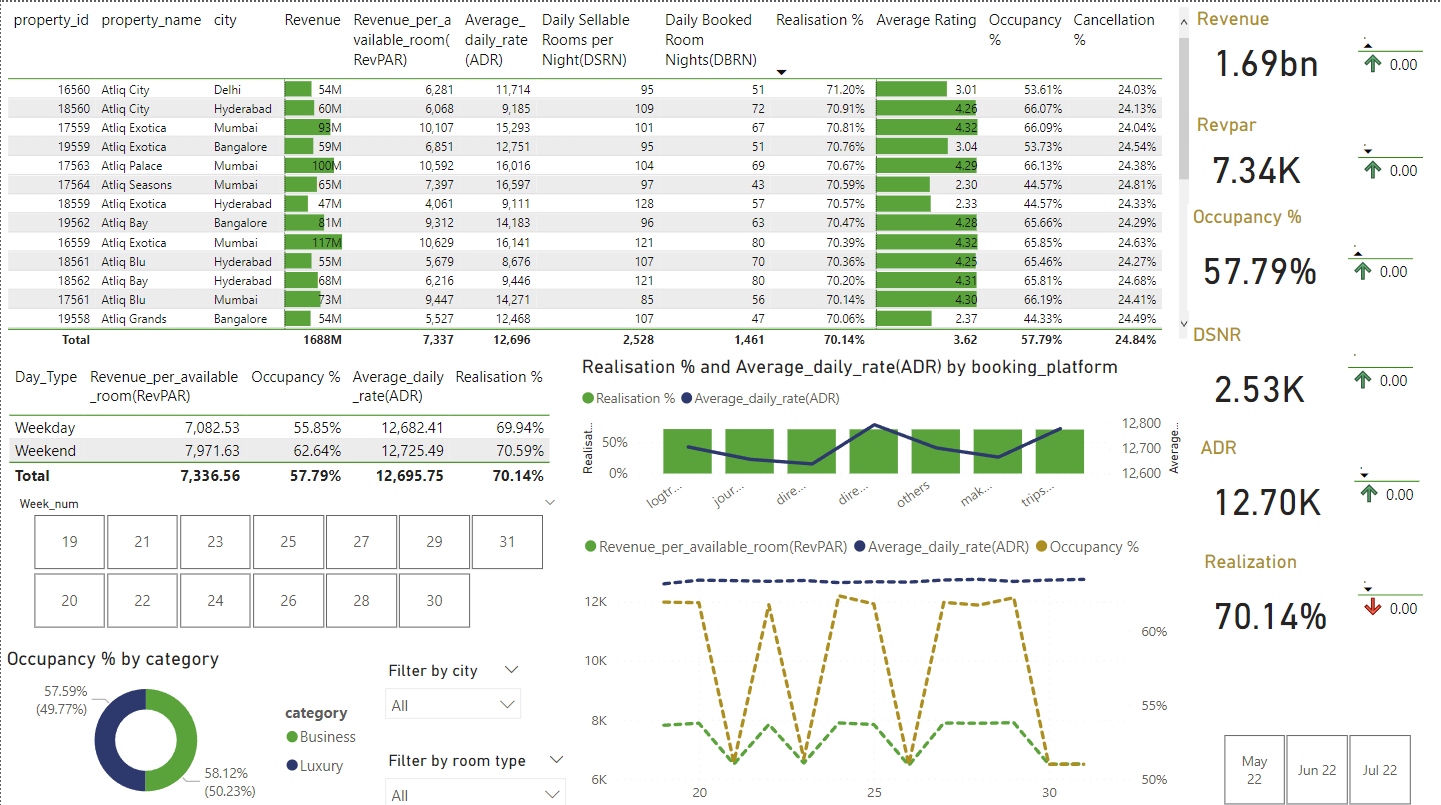Collapse the Week_num slicer with its chevron
Image resolution: width=1441 pixels, height=805 pixels.
[550, 502]
